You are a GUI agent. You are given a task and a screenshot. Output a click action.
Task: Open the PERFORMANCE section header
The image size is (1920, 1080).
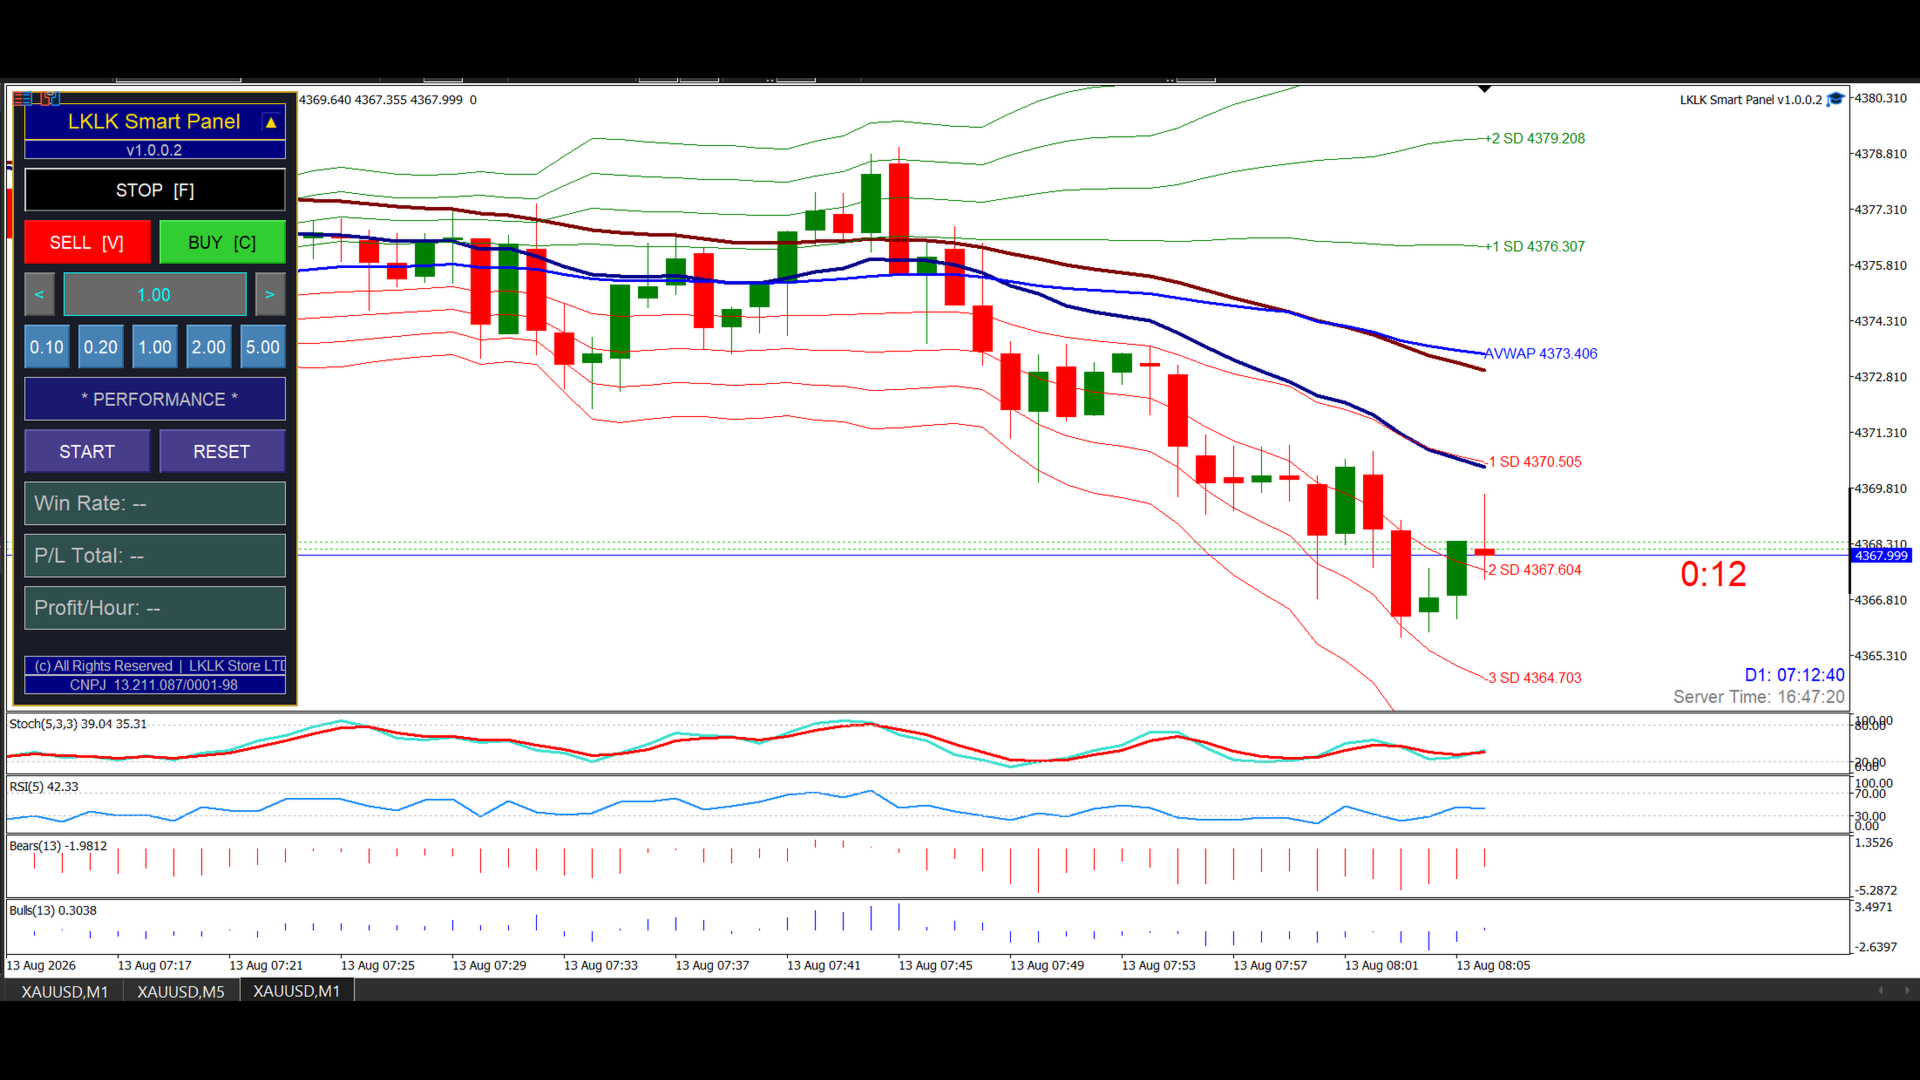coord(155,399)
